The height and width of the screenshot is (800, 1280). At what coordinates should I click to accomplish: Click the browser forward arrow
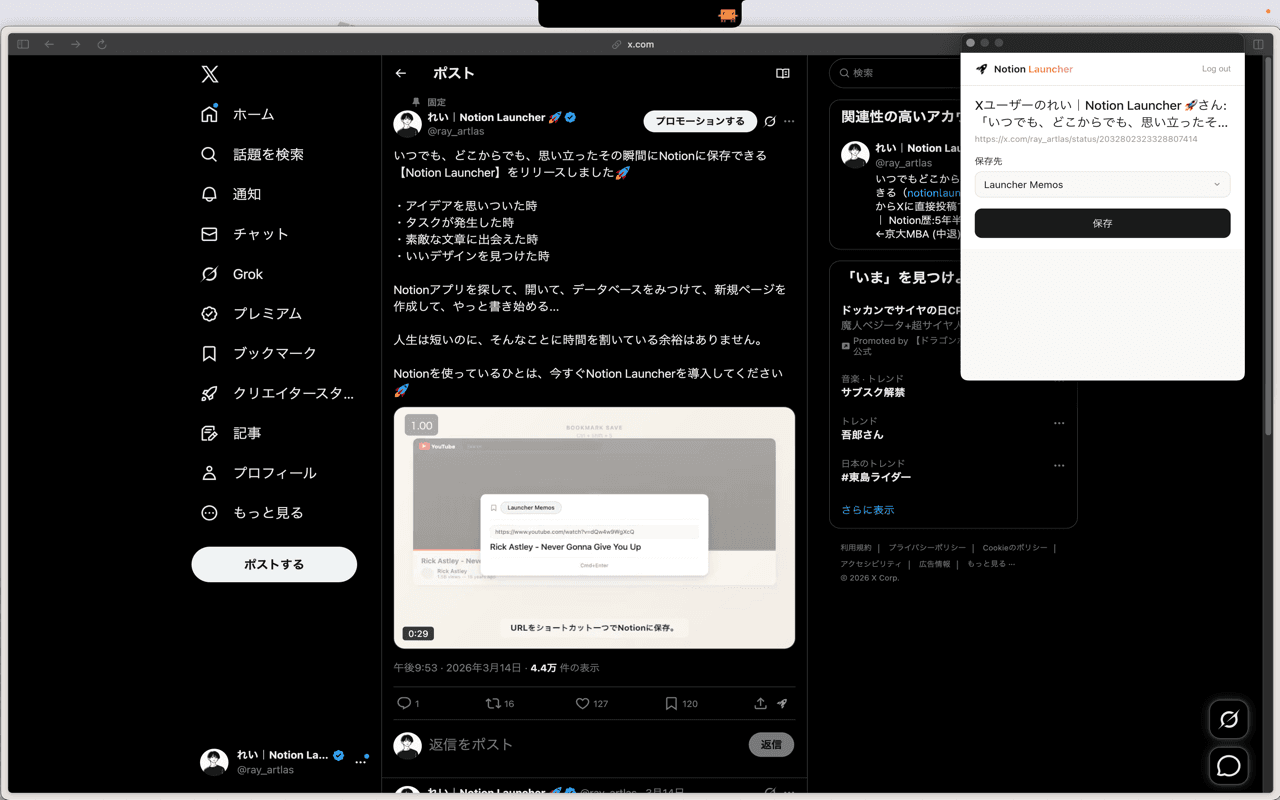point(75,44)
